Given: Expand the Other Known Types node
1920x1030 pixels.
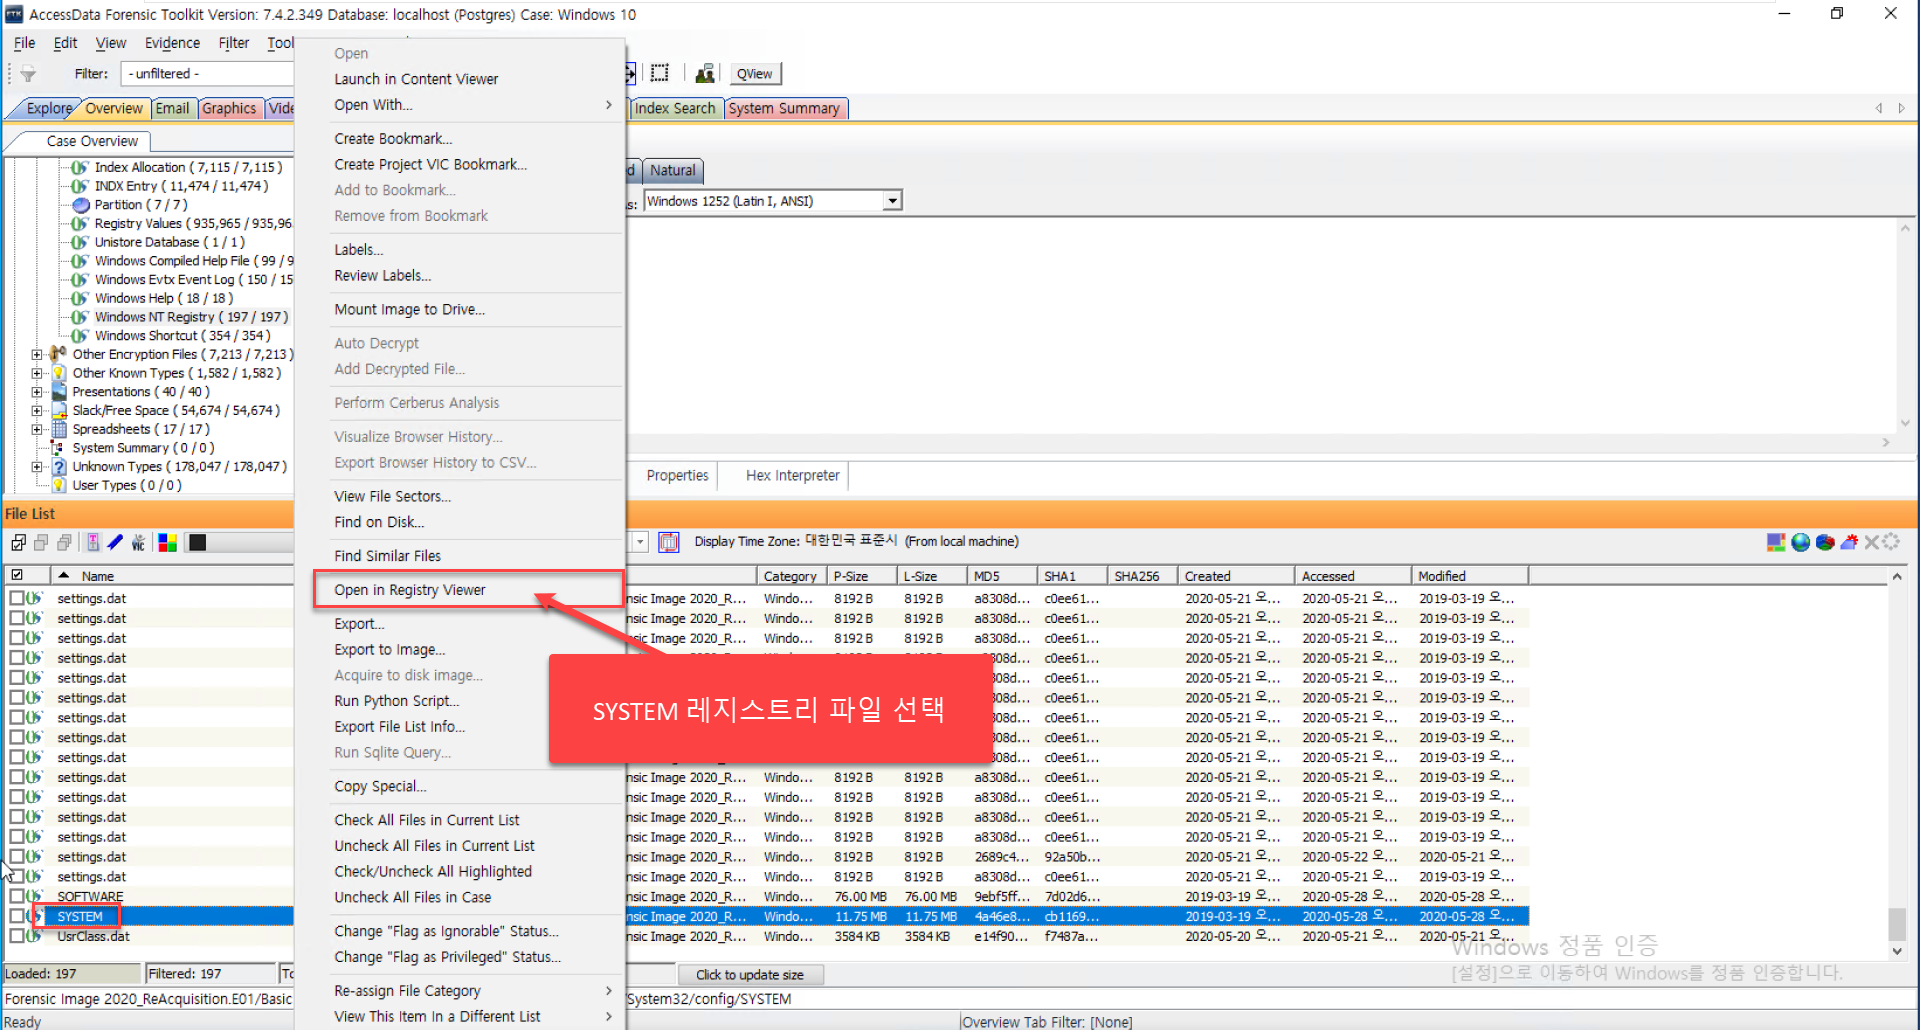Looking at the screenshot, I should pyautogui.click(x=37, y=373).
